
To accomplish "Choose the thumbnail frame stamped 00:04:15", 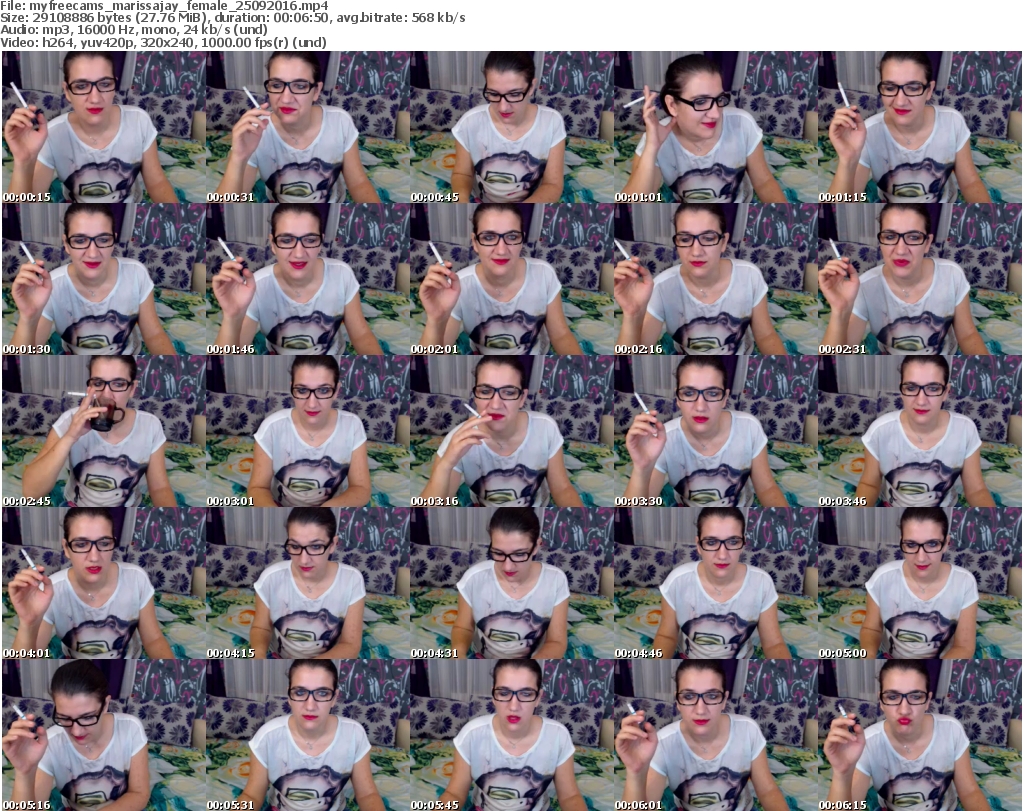I will [x=308, y=583].
